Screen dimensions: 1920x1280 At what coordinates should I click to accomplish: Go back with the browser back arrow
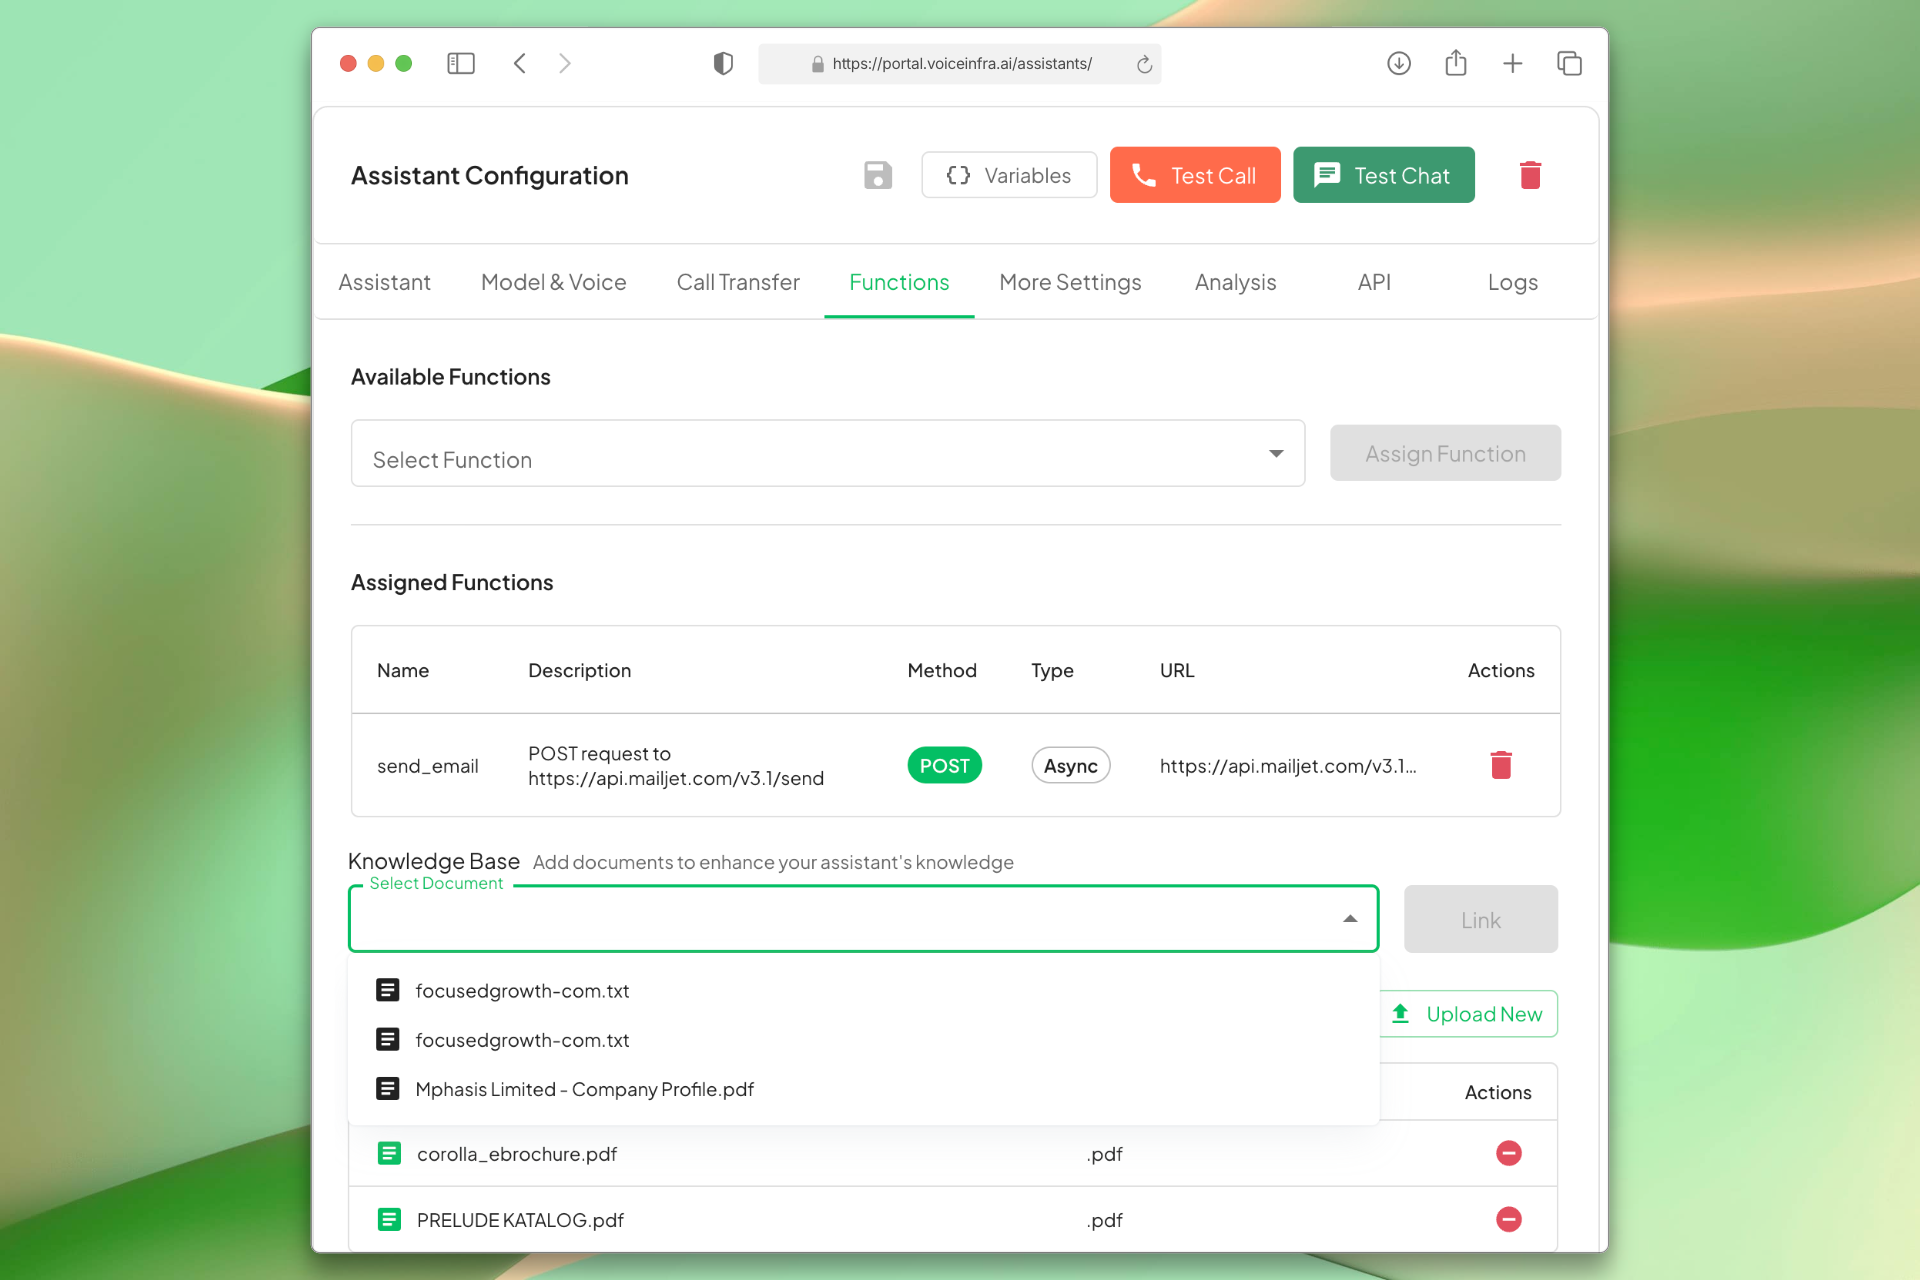519,63
